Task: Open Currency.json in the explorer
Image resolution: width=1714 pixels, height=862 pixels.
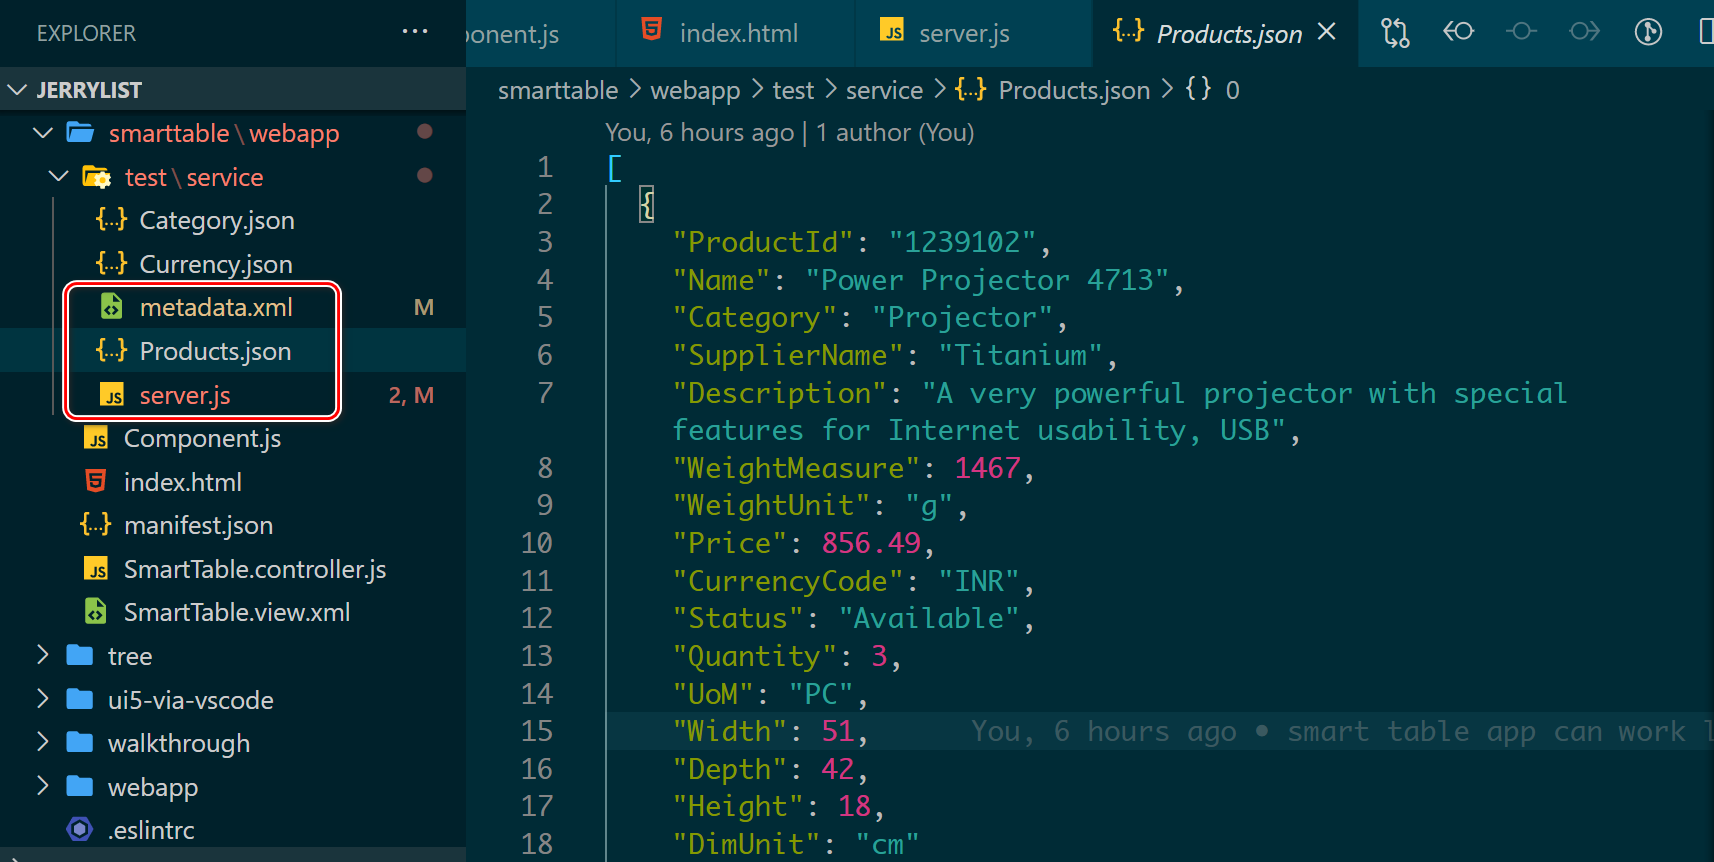Action: coord(216,264)
